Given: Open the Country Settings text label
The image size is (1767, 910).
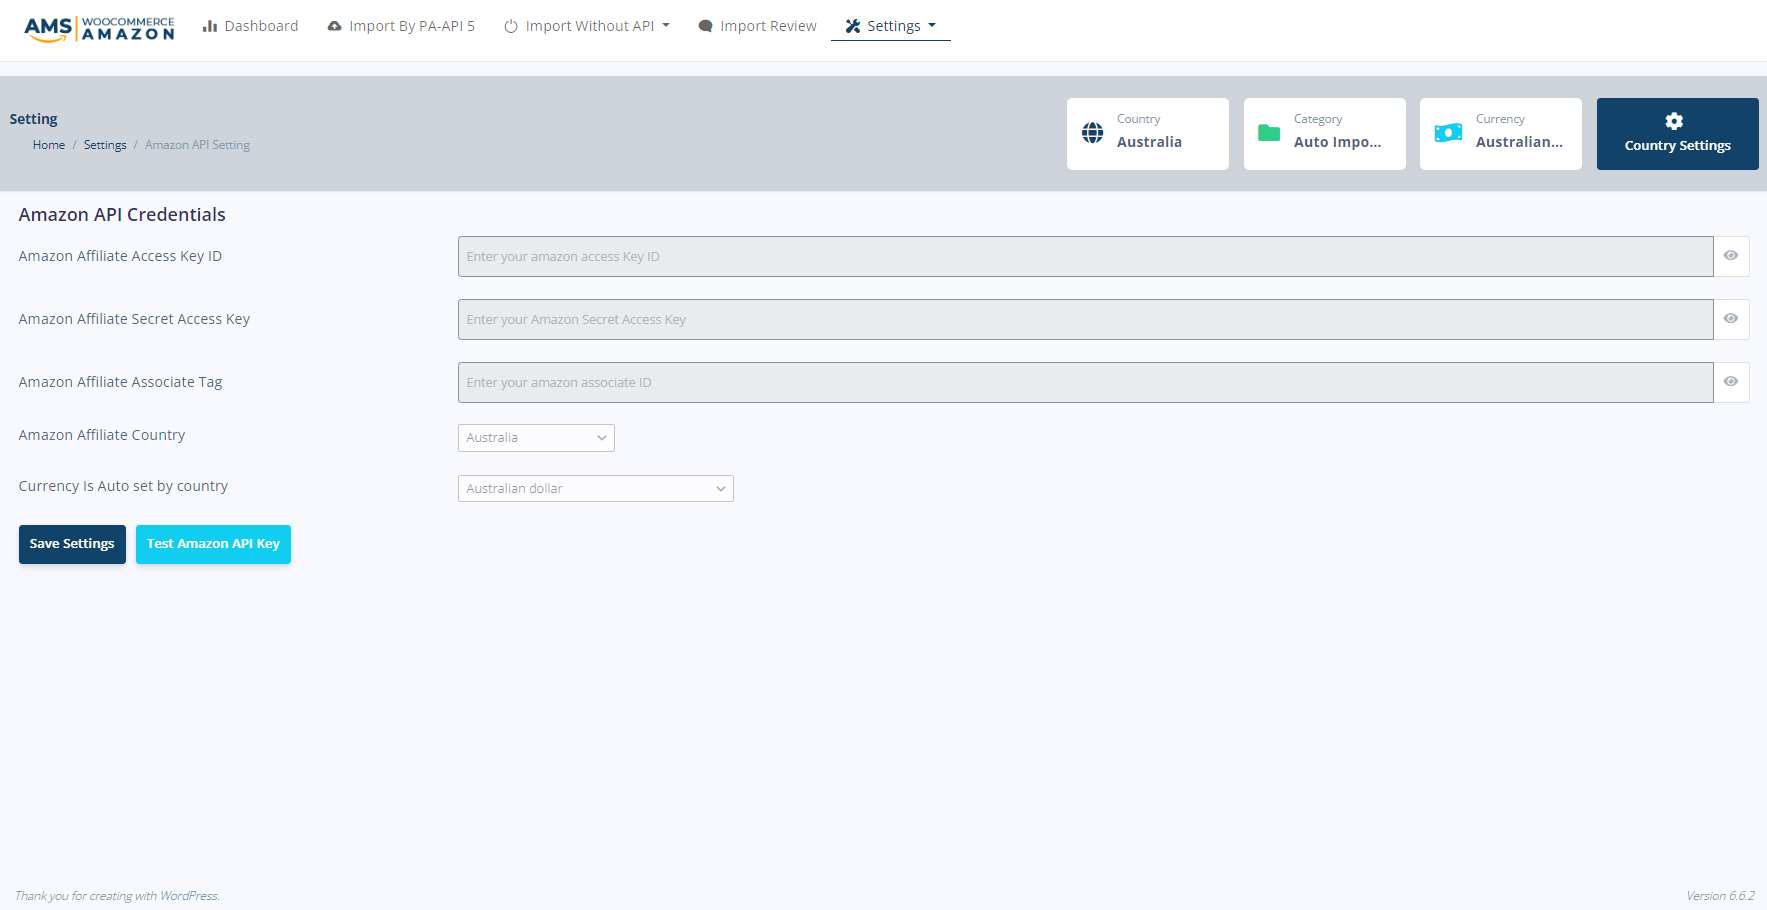Looking at the screenshot, I should tap(1677, 146).
